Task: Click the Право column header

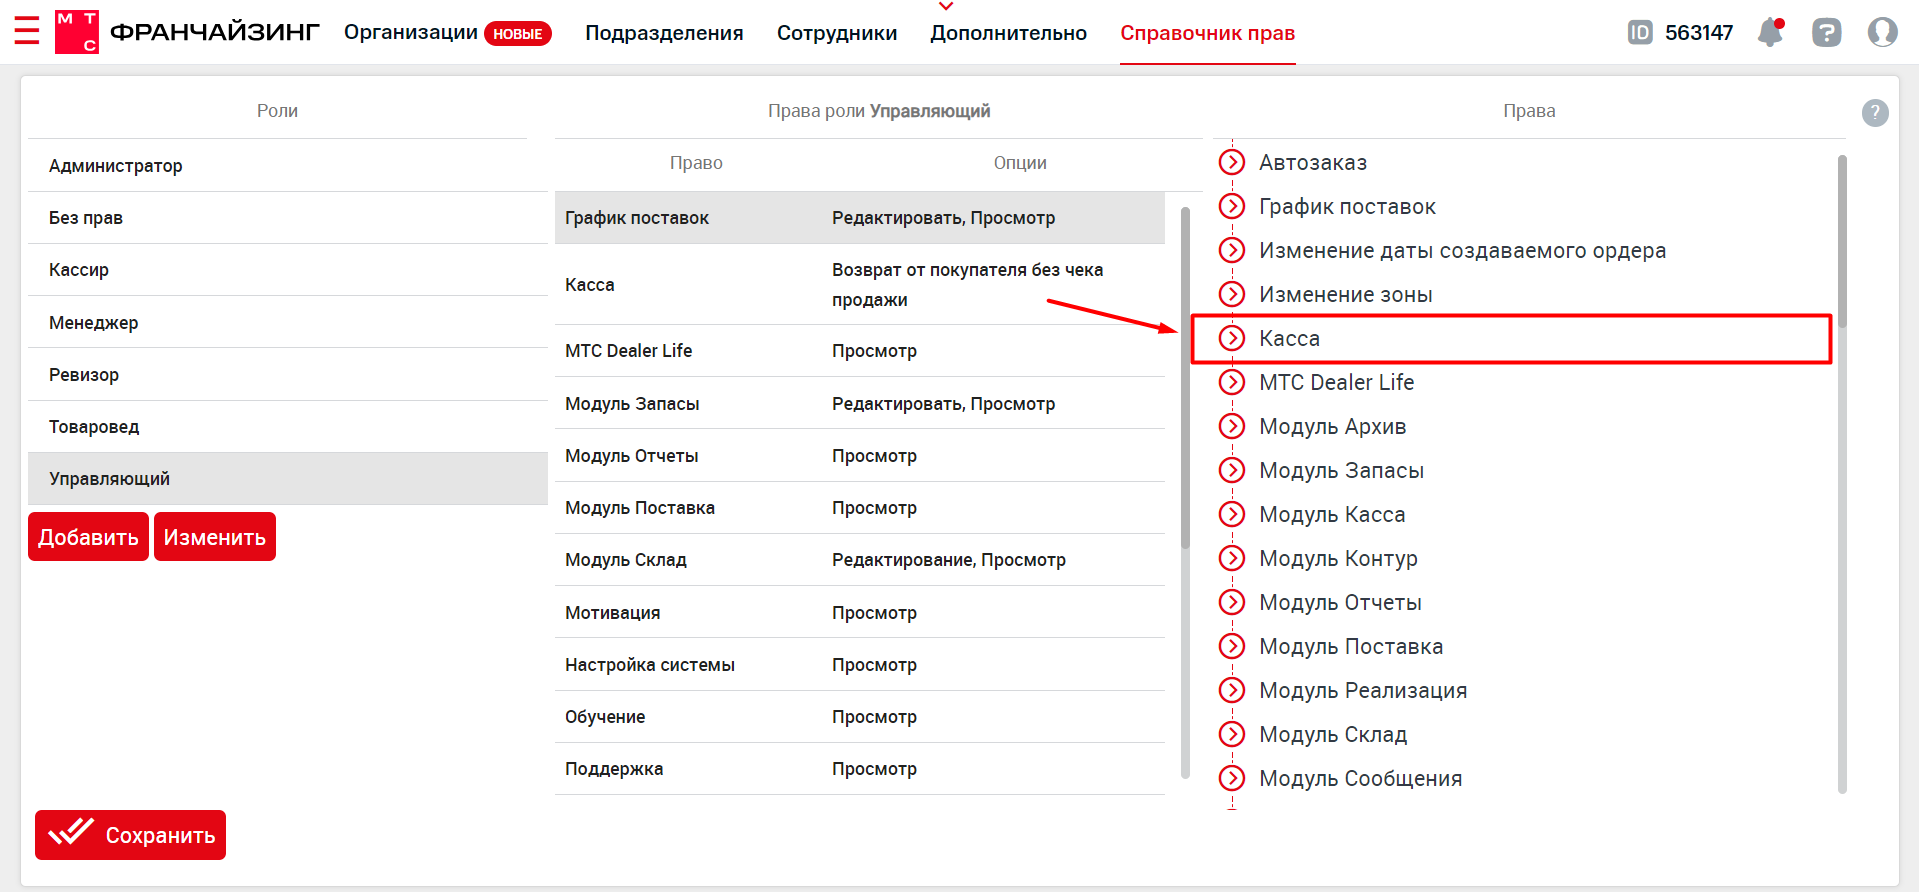Action: 696,163
